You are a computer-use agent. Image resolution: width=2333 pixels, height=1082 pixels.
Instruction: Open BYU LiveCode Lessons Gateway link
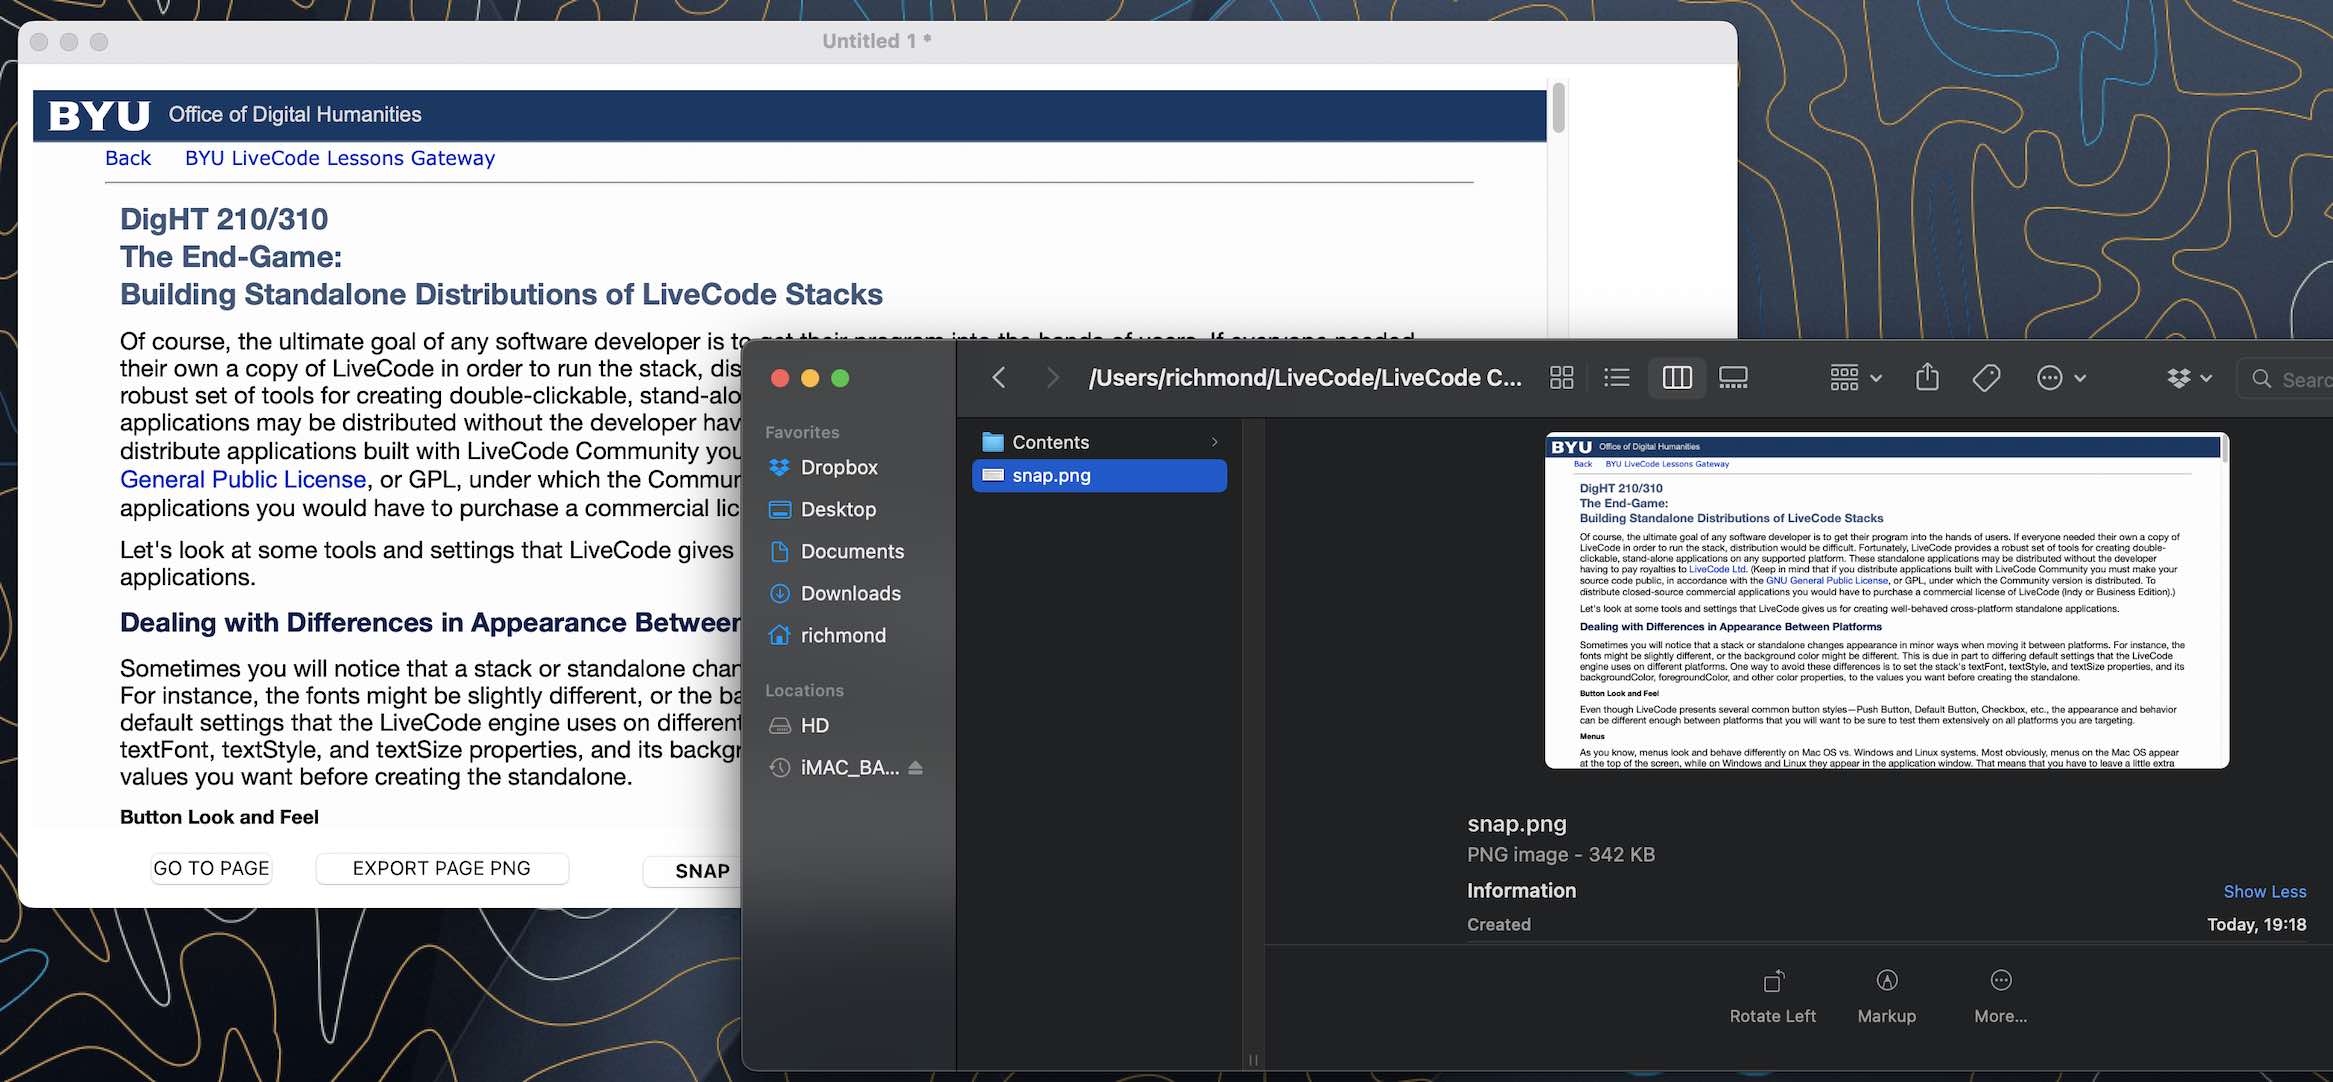340,158
